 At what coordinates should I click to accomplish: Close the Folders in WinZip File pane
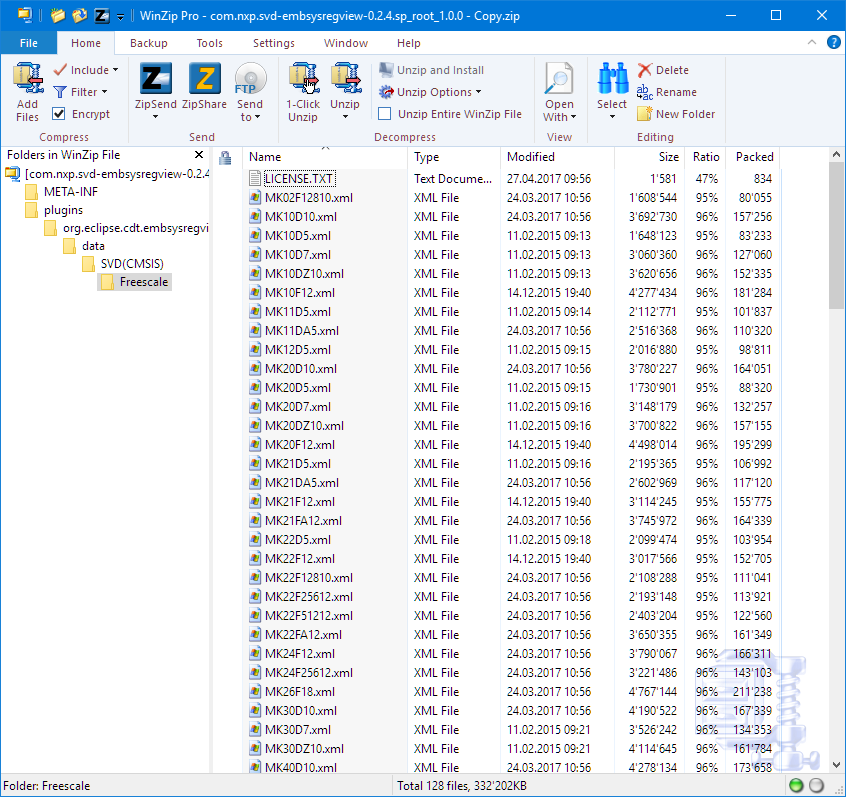tap(199, 155)
